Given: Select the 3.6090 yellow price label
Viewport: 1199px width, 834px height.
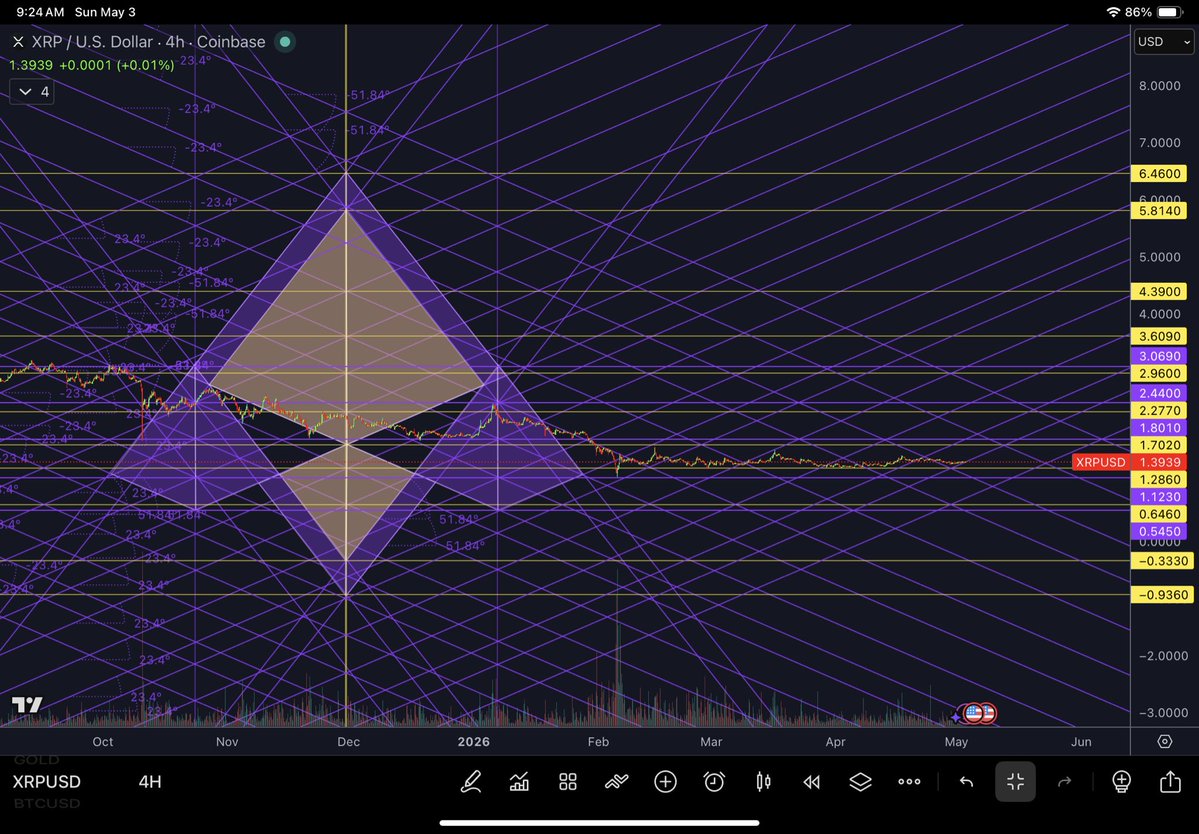Looking at the screenshot, I should click(1159, 336).
